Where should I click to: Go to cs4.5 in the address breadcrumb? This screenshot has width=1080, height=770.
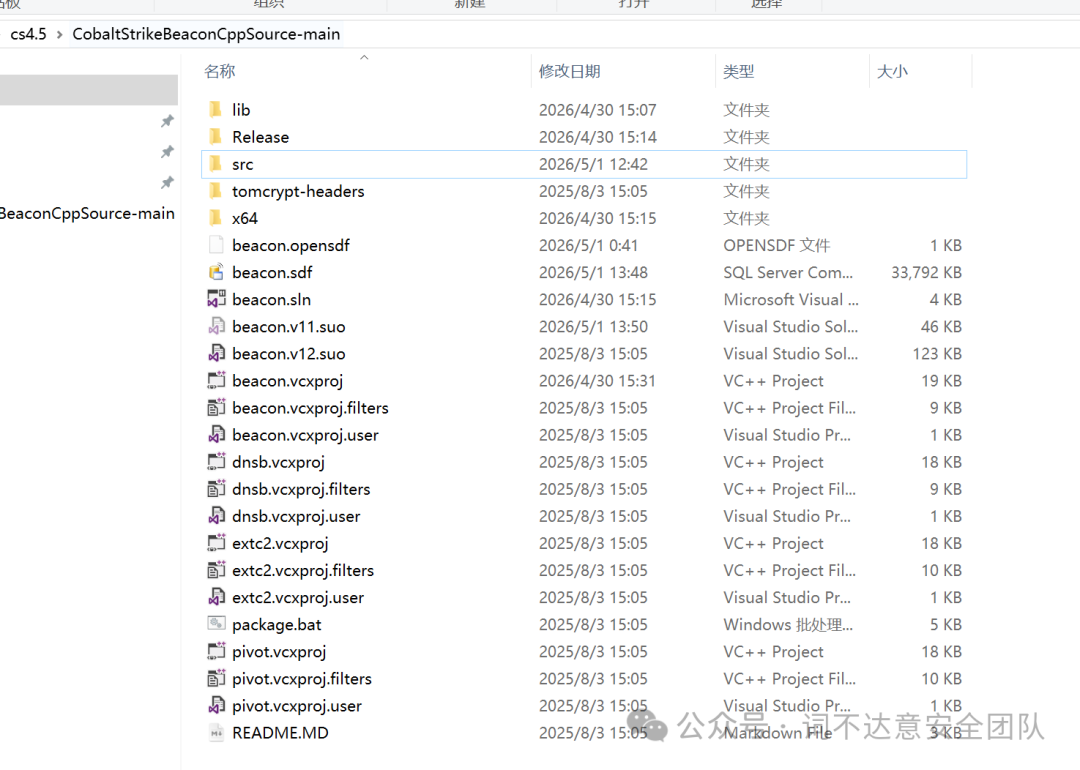point(28,34)
